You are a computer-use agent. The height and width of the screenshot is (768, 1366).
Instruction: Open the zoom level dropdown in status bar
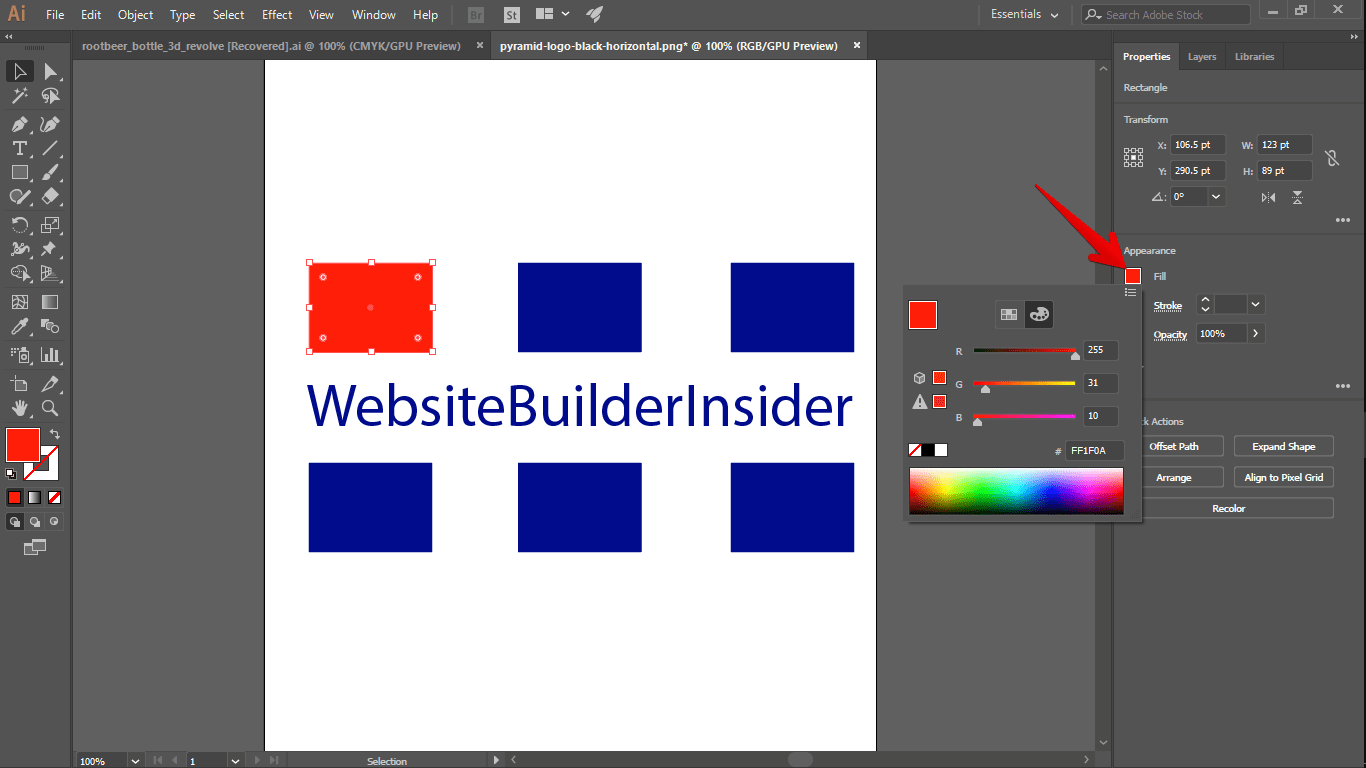coord(135,761)
